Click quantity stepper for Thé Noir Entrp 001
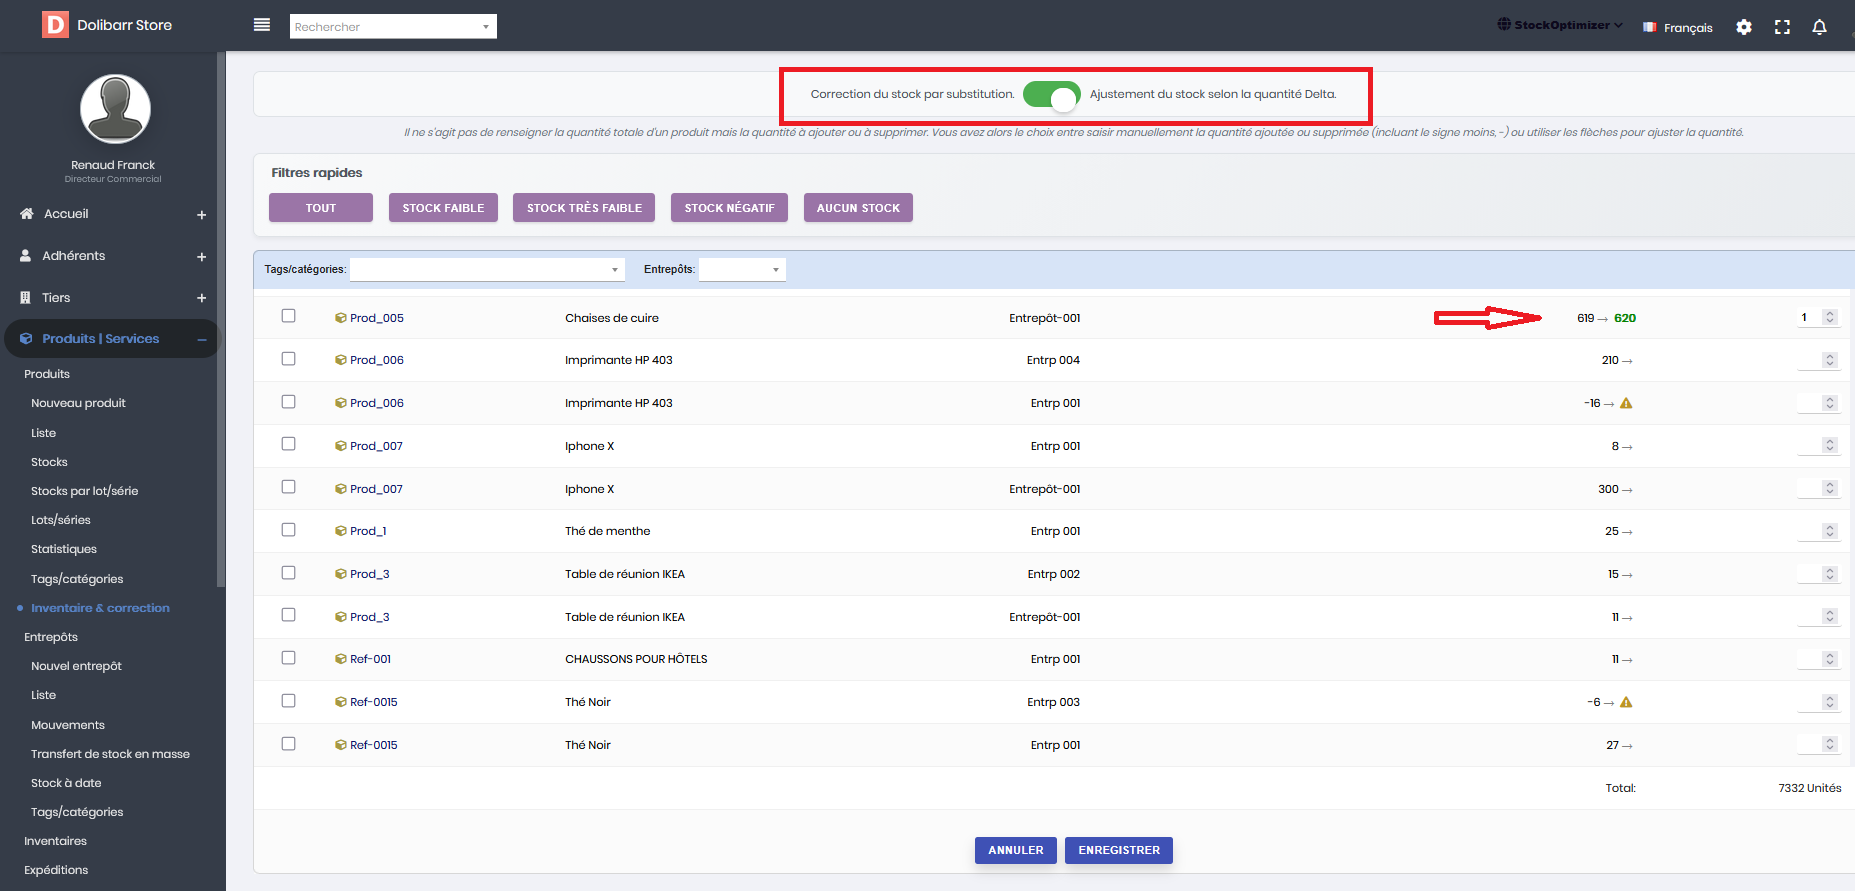Viewport: 1855px width, 891px height. tap(1830, 744)
